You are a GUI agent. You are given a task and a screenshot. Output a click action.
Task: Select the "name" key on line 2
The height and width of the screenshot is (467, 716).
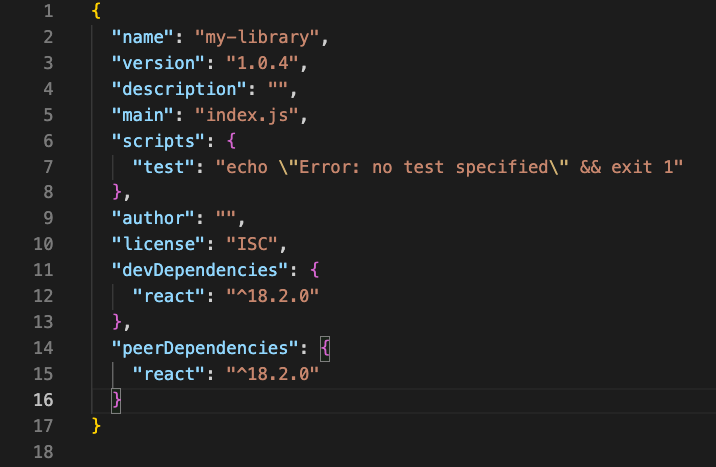143,37
